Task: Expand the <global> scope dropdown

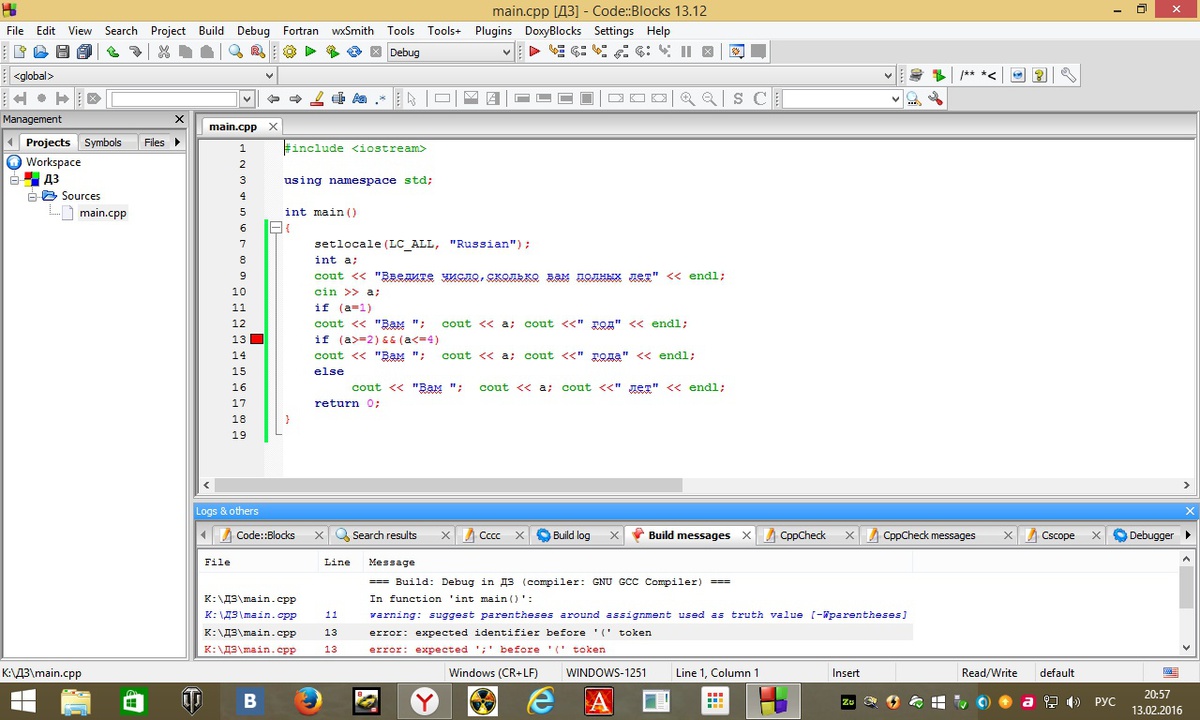Action: click(x=268, y=76)
